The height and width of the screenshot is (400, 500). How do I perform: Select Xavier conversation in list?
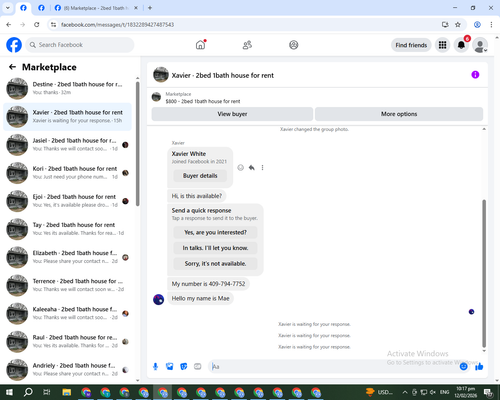pyautogui.click(x=67, y=117)
